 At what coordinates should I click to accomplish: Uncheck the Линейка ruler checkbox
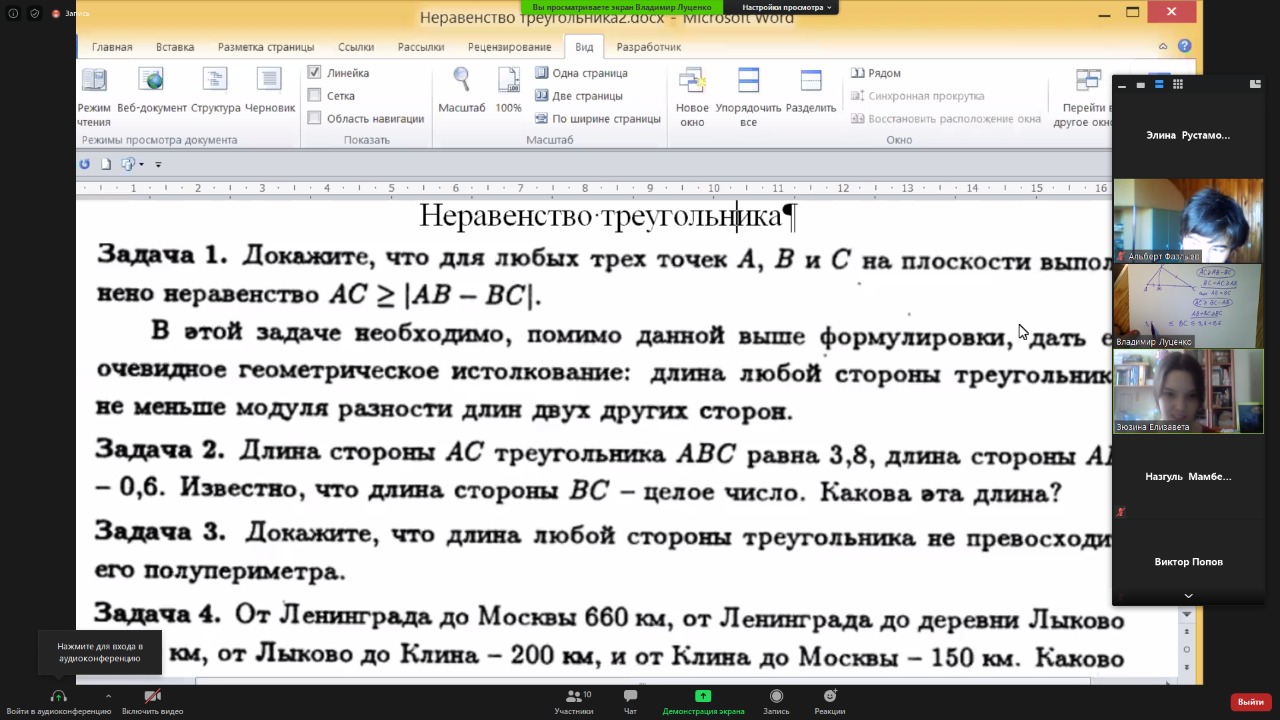[x=314, y=73]
